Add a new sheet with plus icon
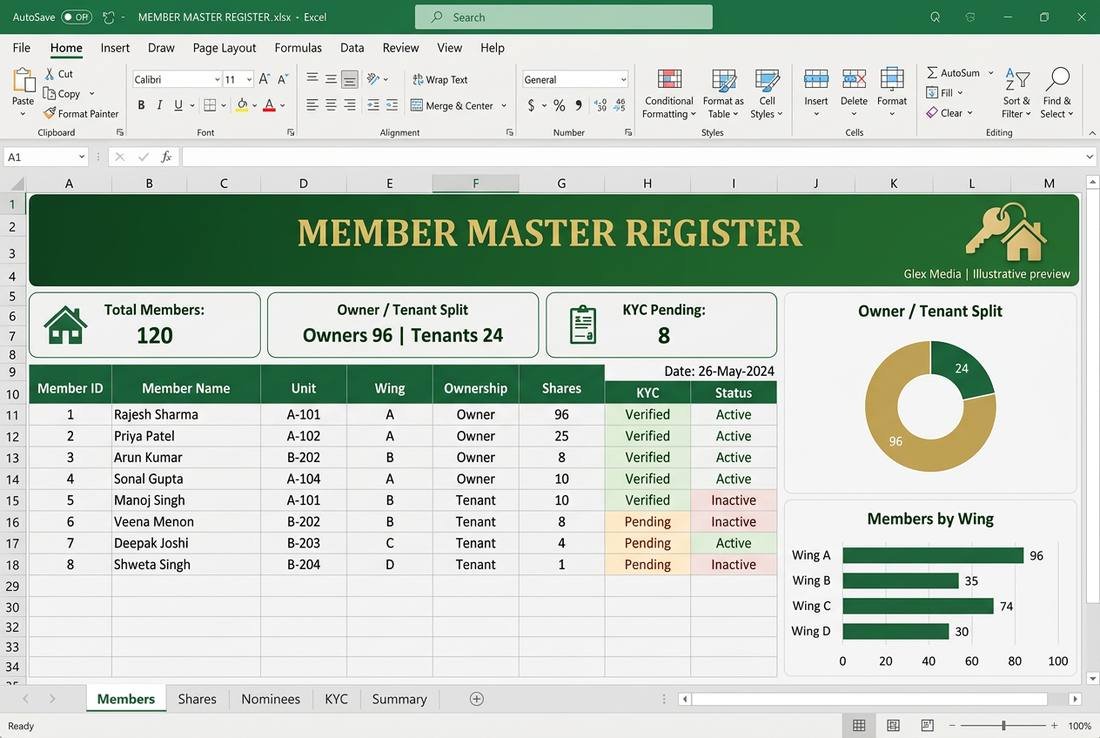Viewport: 1100px width, 738px height. tap(476, 699)
